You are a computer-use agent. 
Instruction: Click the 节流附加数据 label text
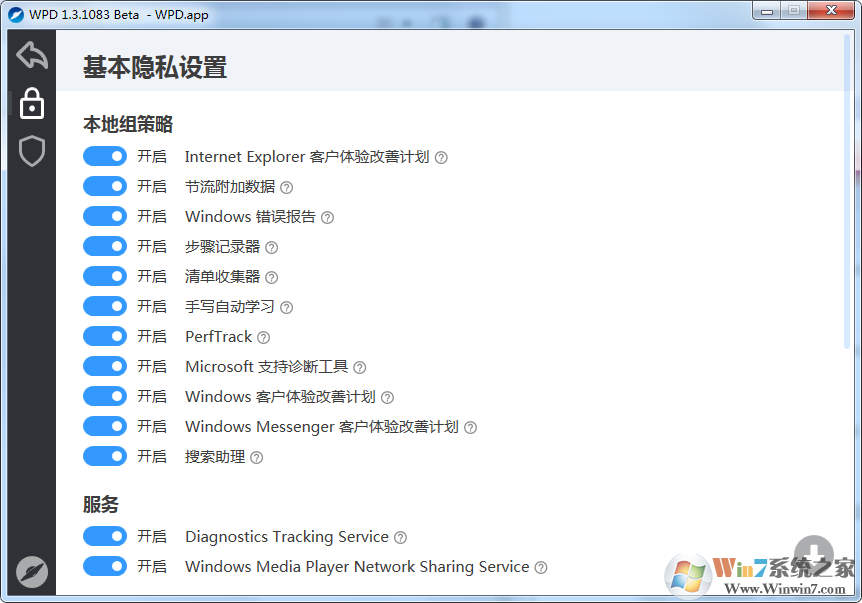point(230,186)
